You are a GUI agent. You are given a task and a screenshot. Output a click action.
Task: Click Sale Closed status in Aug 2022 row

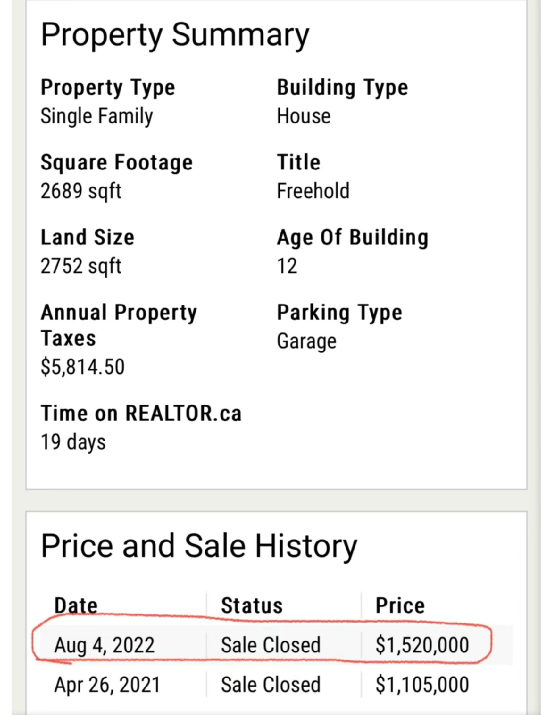271,645
